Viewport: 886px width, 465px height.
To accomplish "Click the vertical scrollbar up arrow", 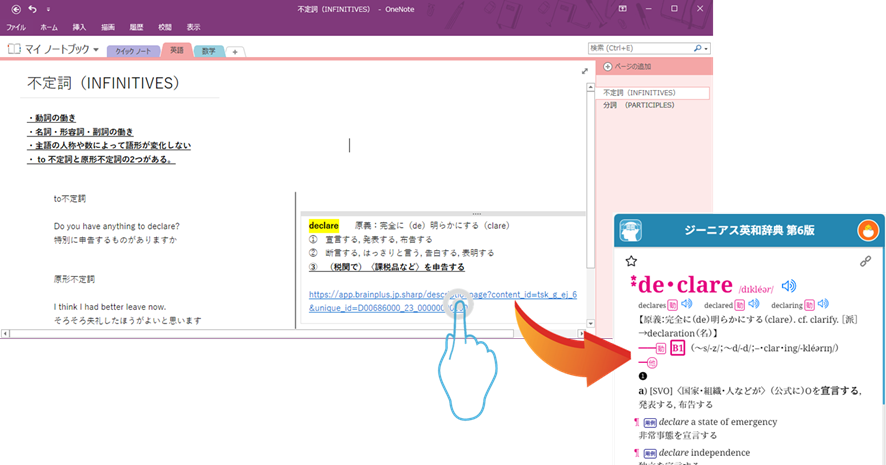I will (590, 88).
